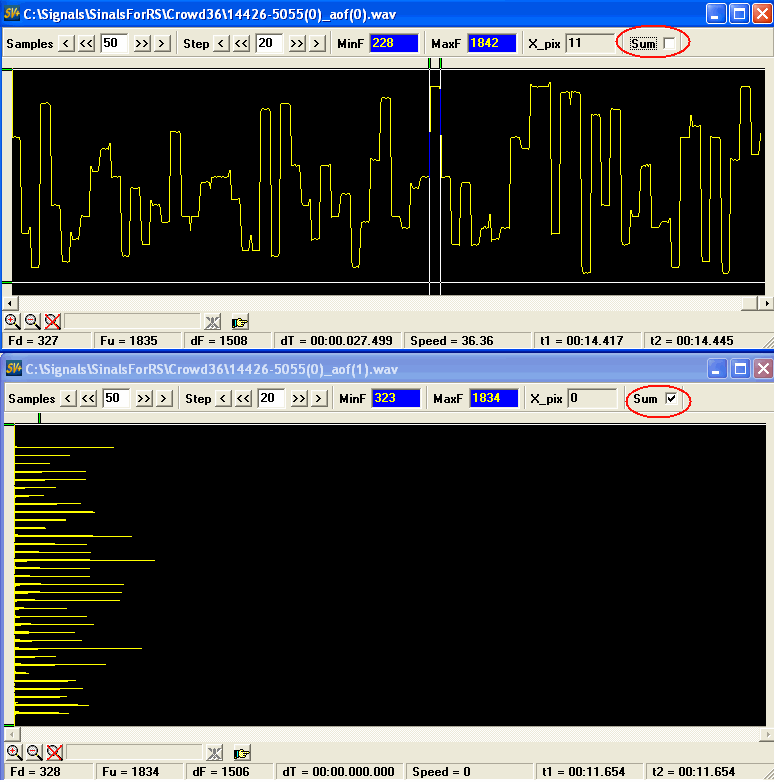Uncheck the Sum checkbox in bottom window
The width and height of the screenshot is (775, 782).
[x=670, y=399]
